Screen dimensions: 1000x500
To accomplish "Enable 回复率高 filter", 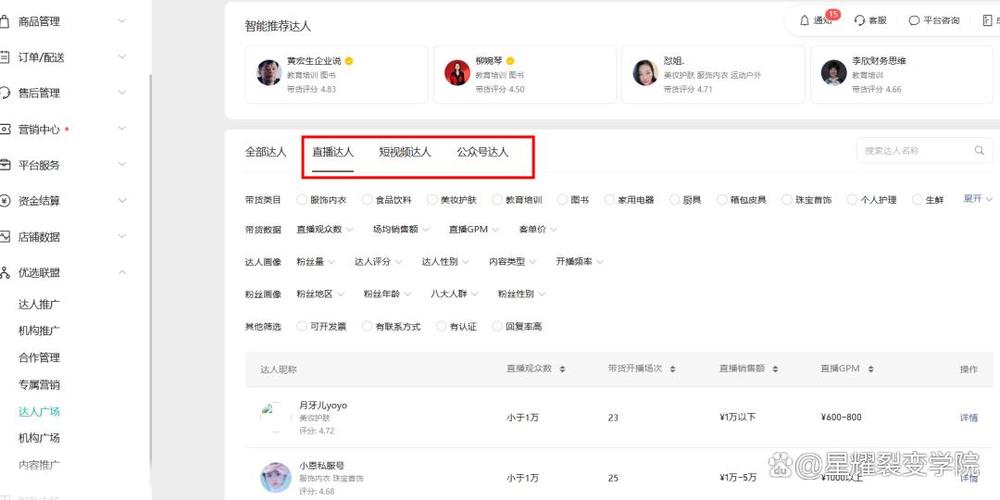I will pyautogui.click(x=497, y=327).
